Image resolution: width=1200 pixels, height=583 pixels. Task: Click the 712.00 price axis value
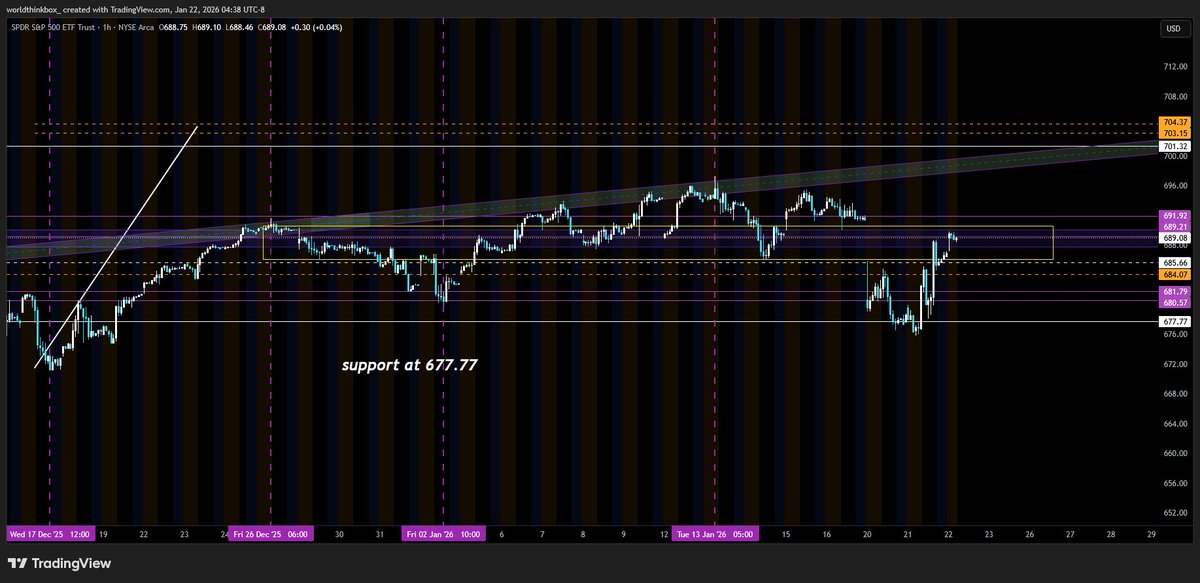(x=1174, y=66)
